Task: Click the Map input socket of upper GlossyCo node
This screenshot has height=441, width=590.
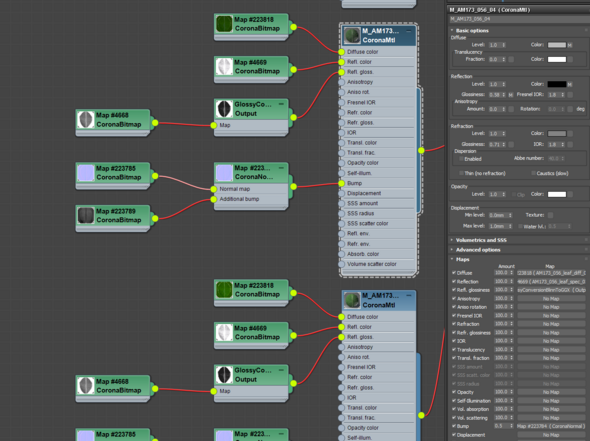Action: tap(213, 125)
